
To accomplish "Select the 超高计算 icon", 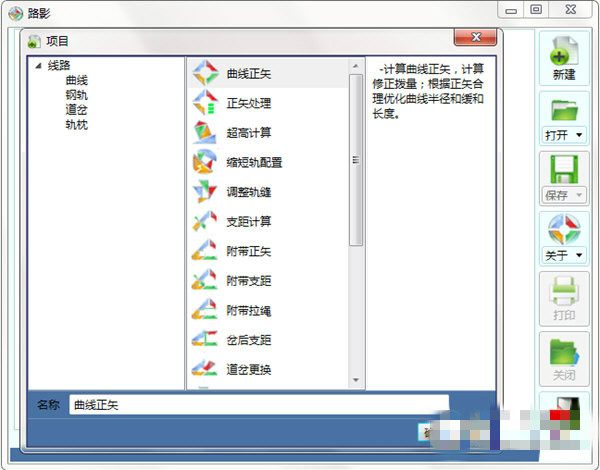I will pyautogui.click(x=205, y=132).
